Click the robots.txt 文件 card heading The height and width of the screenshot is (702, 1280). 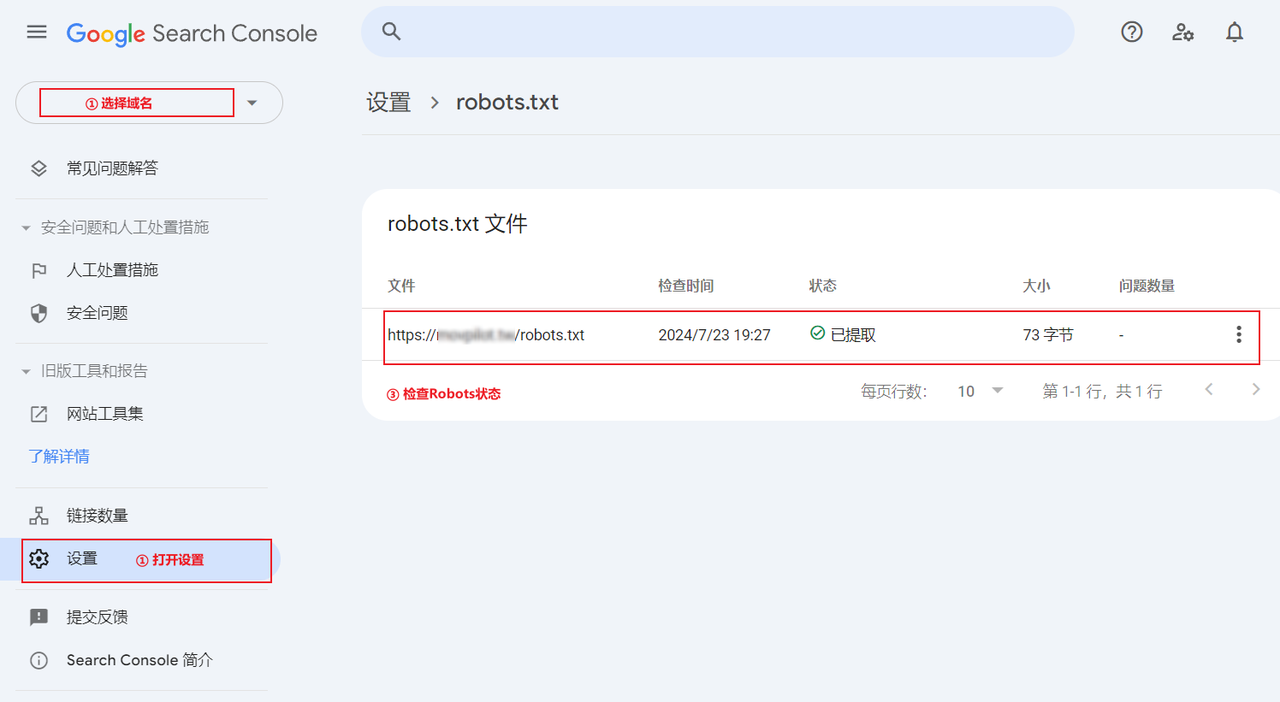pos(457,224)
